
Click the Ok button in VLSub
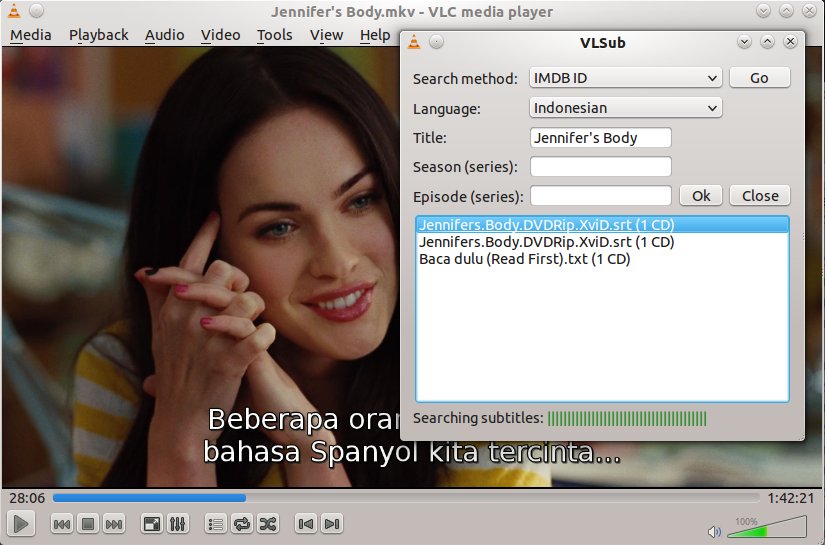coord(701,196)
